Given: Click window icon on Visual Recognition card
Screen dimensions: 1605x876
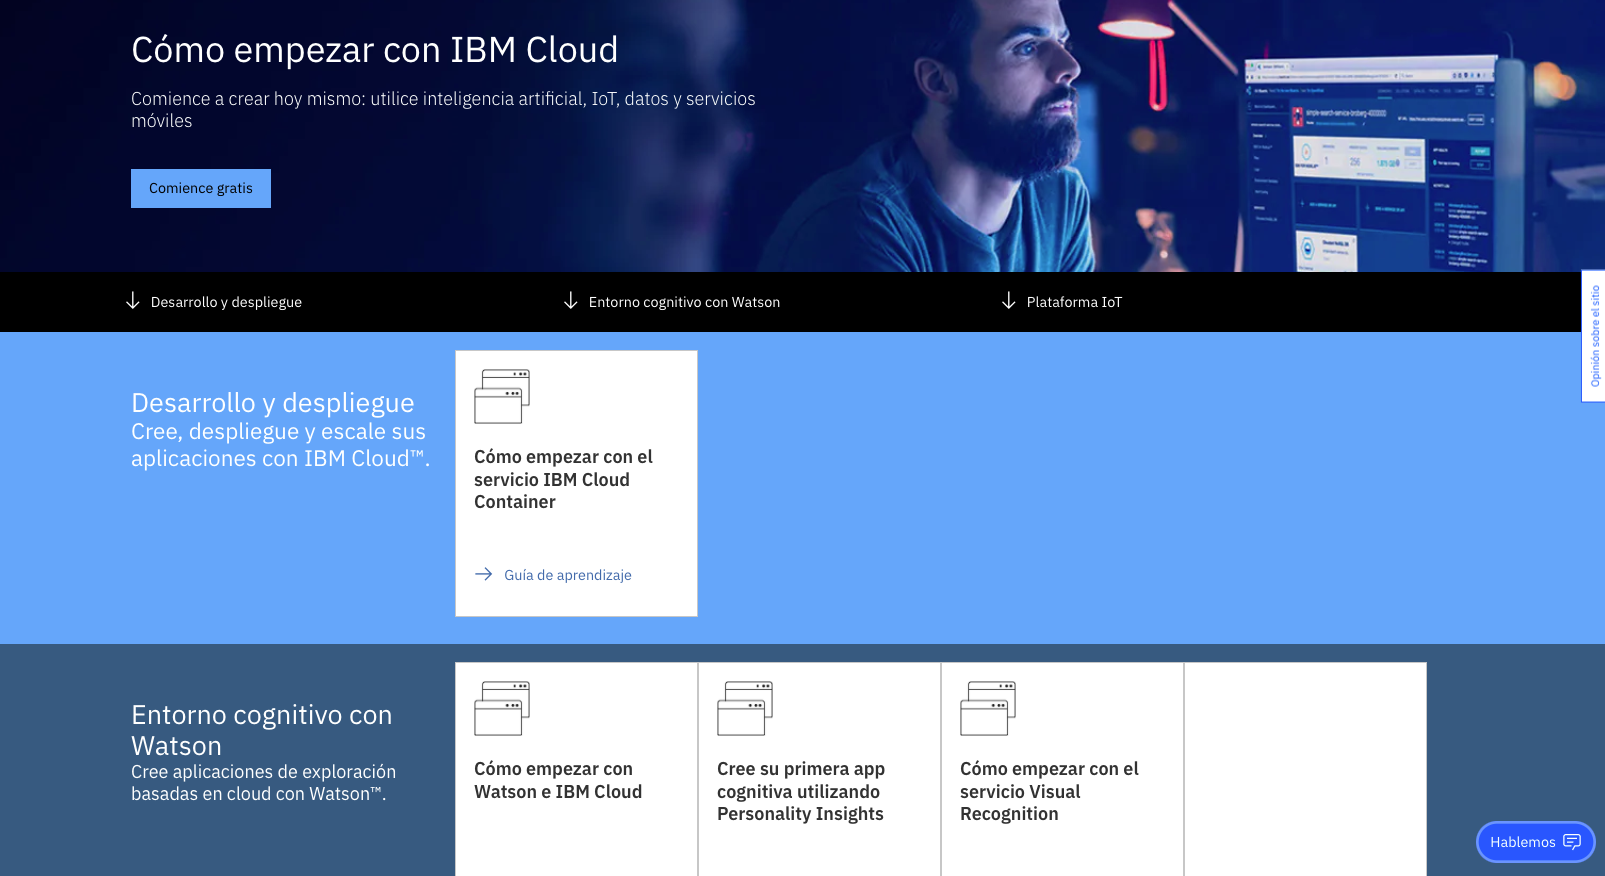Looking at the screenshot, I should (x=988, y=708).
